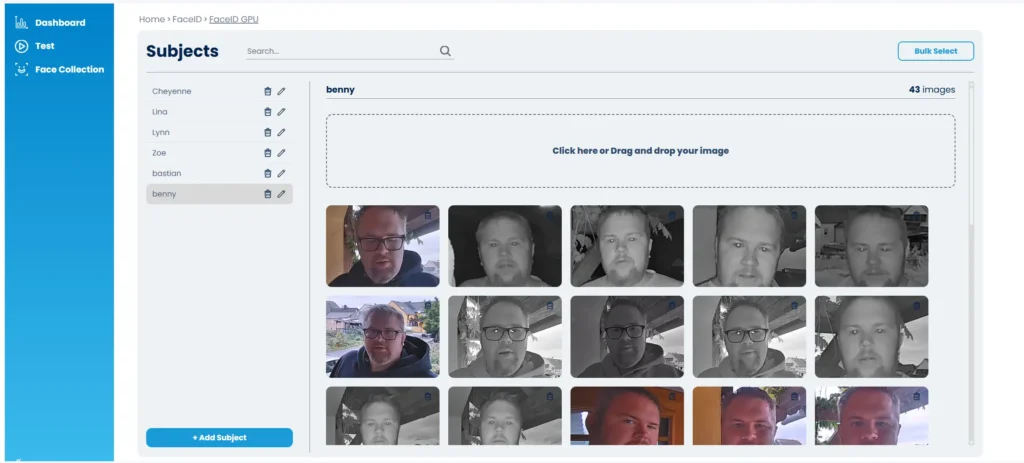The image size is (1024, 463).
Task: Go to Test in the sidebar
Action: pyautogui.click(x=44, y=46)
